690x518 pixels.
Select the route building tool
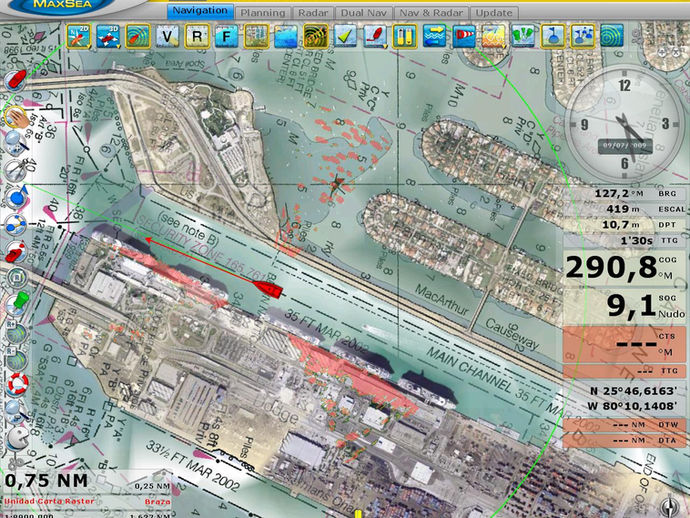tap(16, 224)
